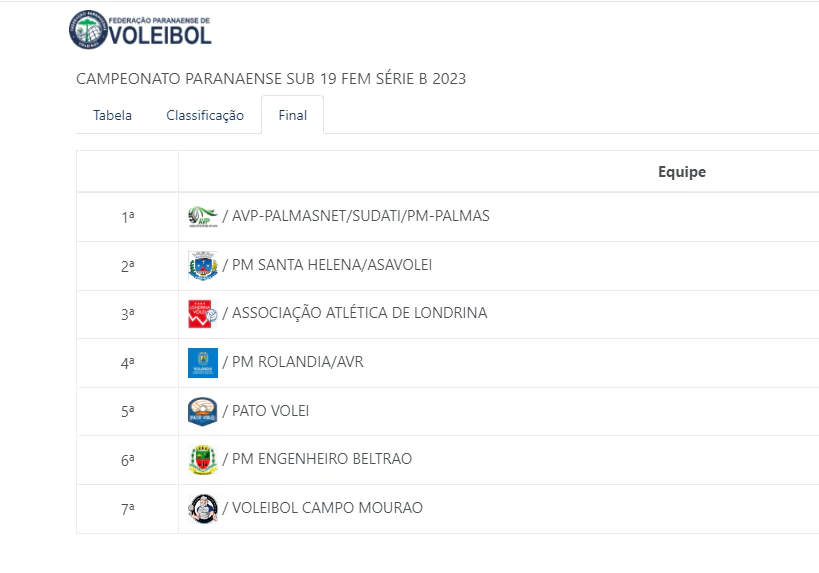
Task: Click the Equipe column header
Action: click(x=681, y=172)
